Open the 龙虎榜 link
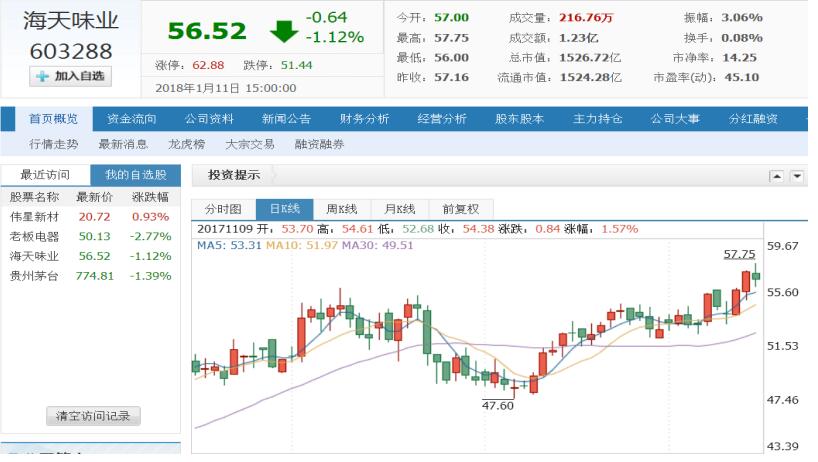Viewport: 818px width, 462px height. (x=186, y=144)
